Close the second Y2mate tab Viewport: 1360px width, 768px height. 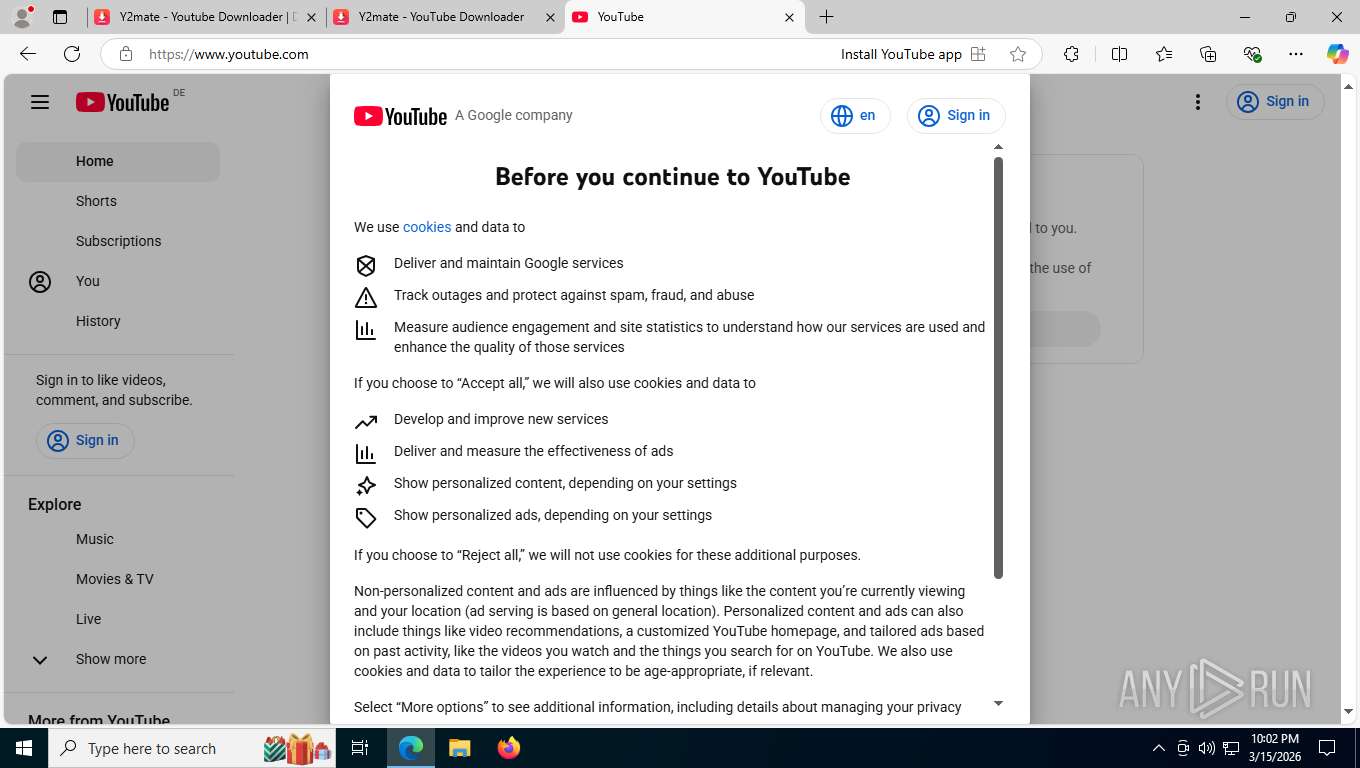550,17
